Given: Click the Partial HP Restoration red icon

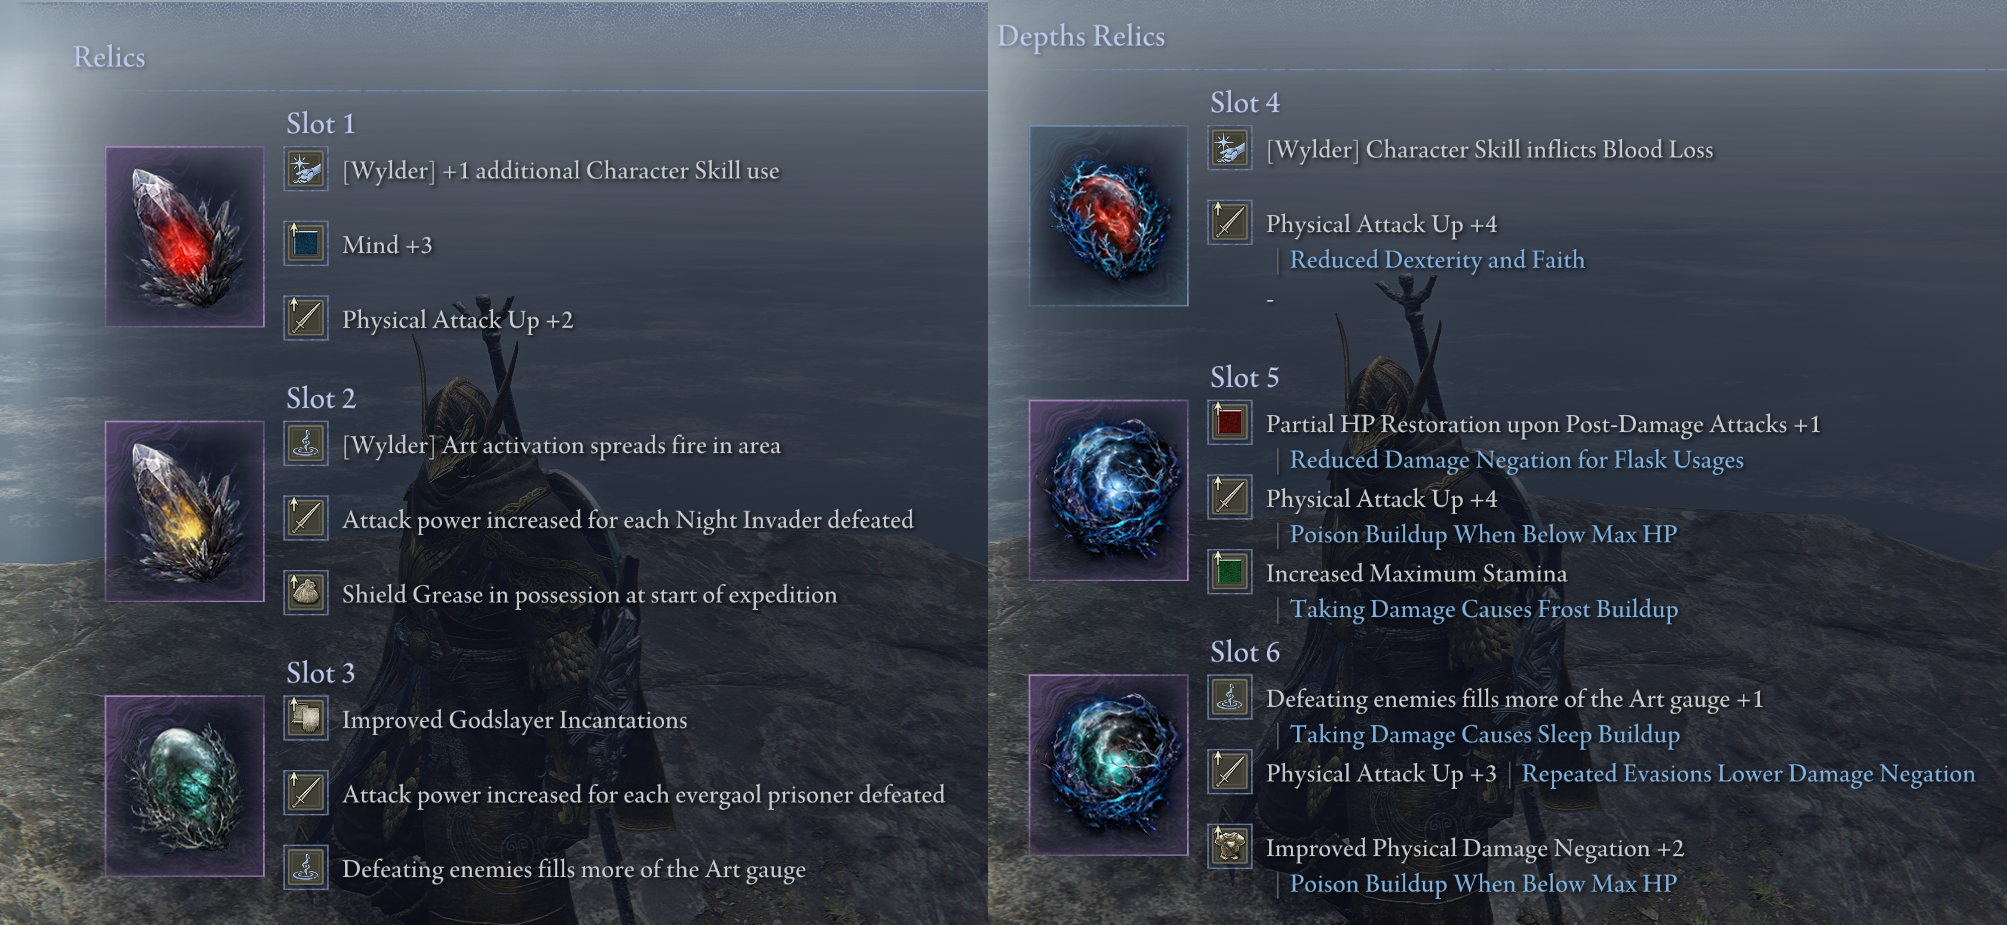Looking at the screenshot, I should click(1230, 422).
